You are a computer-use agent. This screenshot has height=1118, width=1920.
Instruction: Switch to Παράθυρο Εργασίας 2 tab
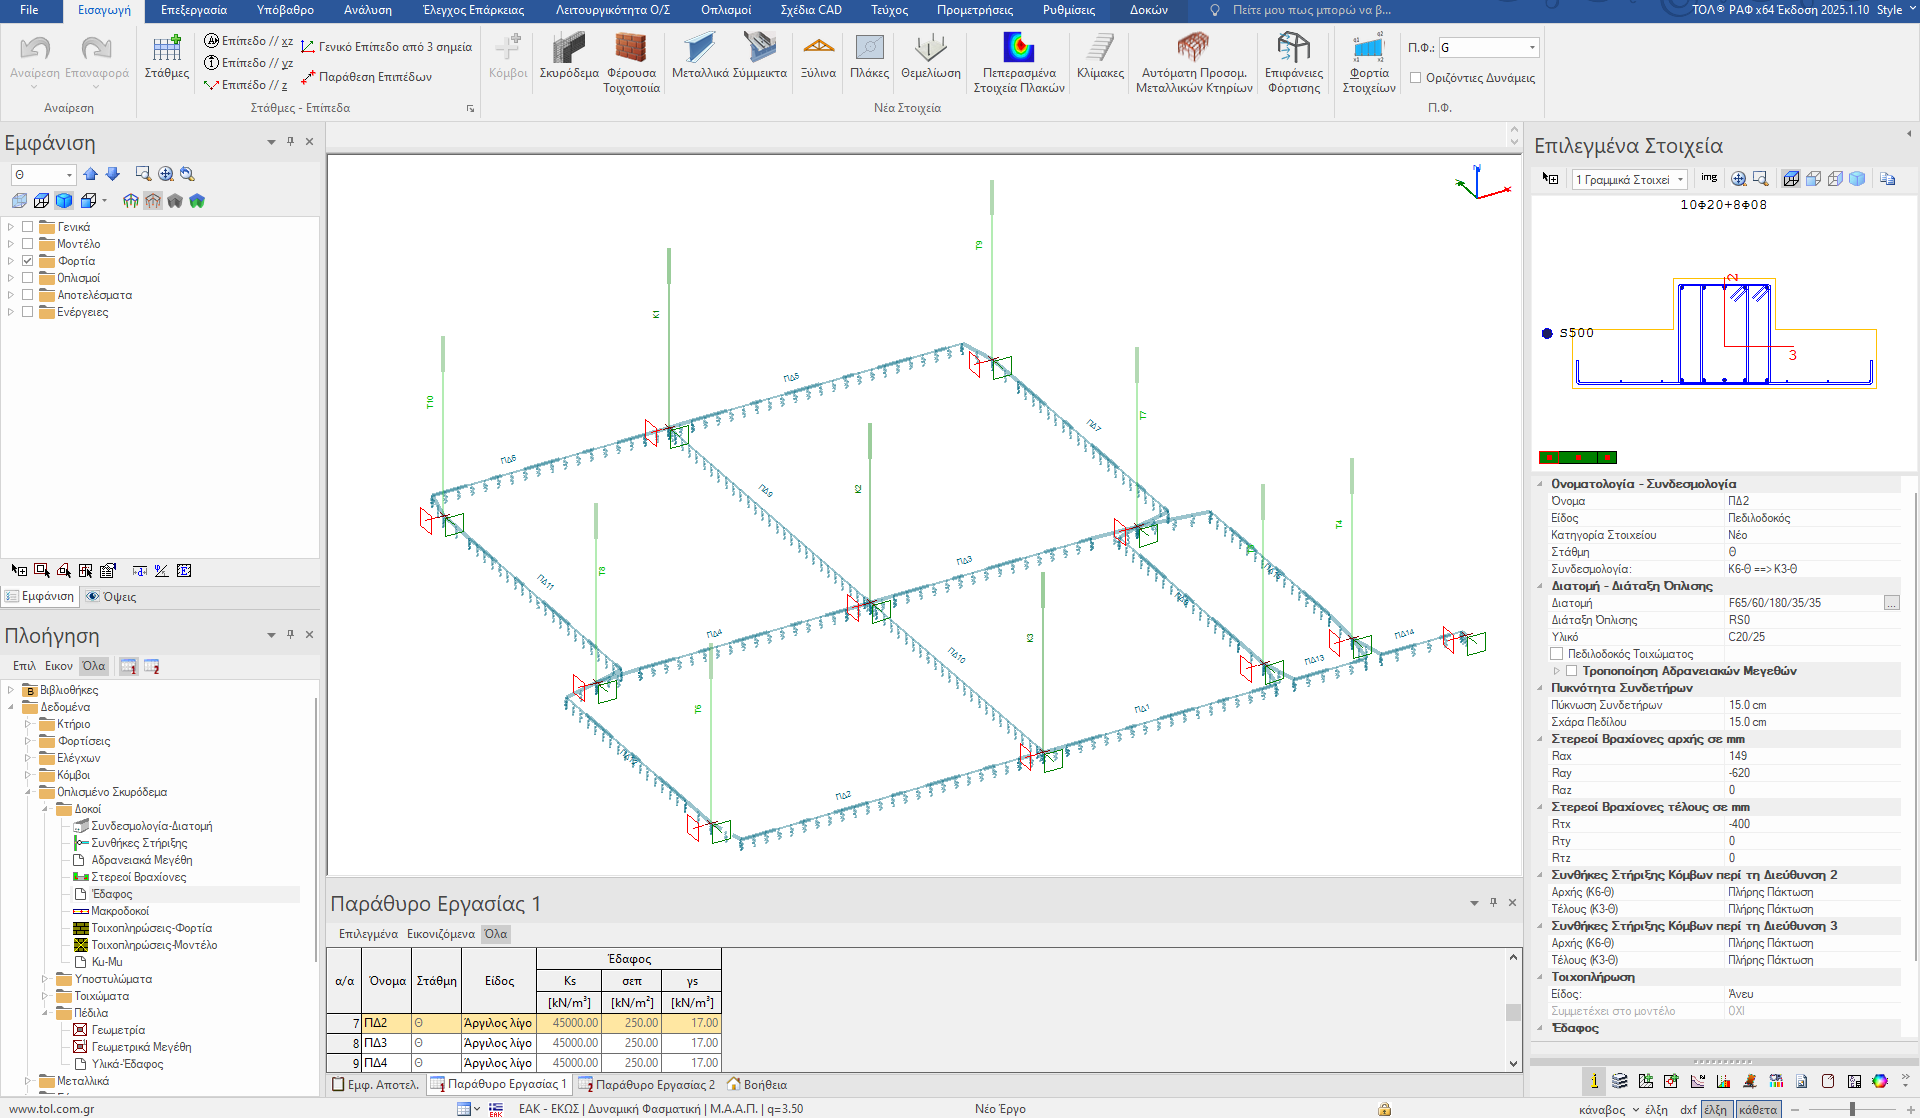(x=647, y=1084)
